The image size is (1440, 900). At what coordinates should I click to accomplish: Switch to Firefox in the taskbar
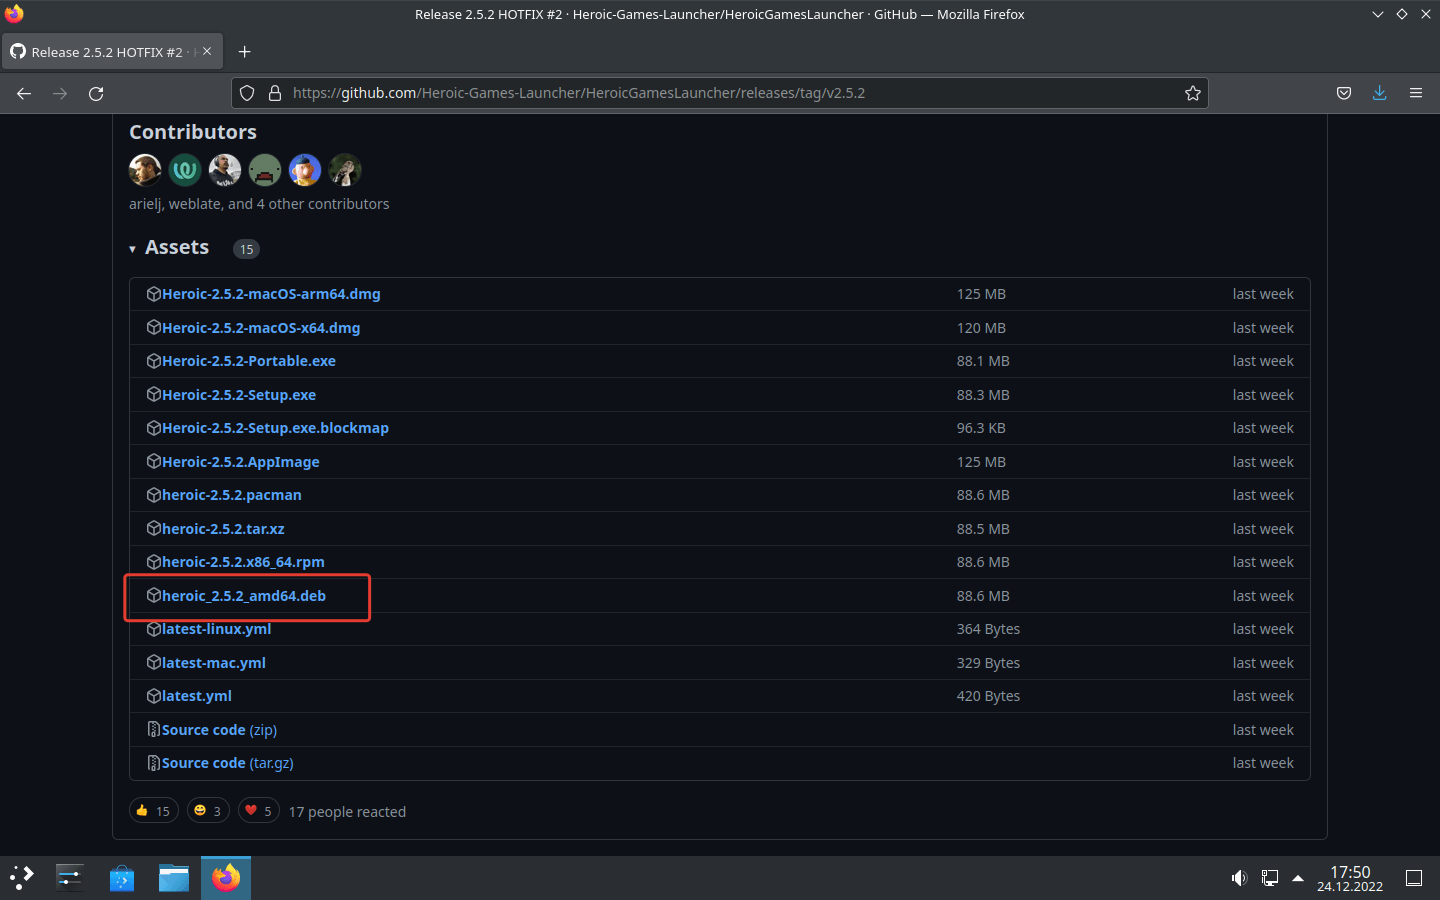(x=226, y=878)
